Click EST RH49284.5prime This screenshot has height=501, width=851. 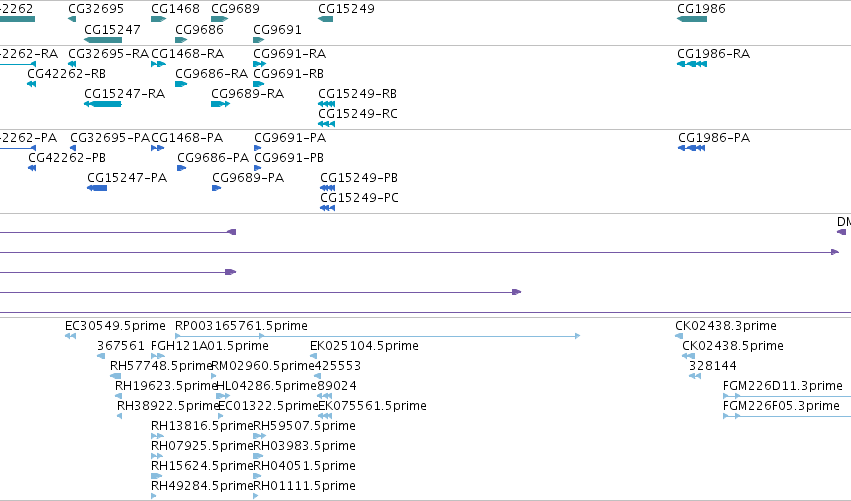[202, 486]
